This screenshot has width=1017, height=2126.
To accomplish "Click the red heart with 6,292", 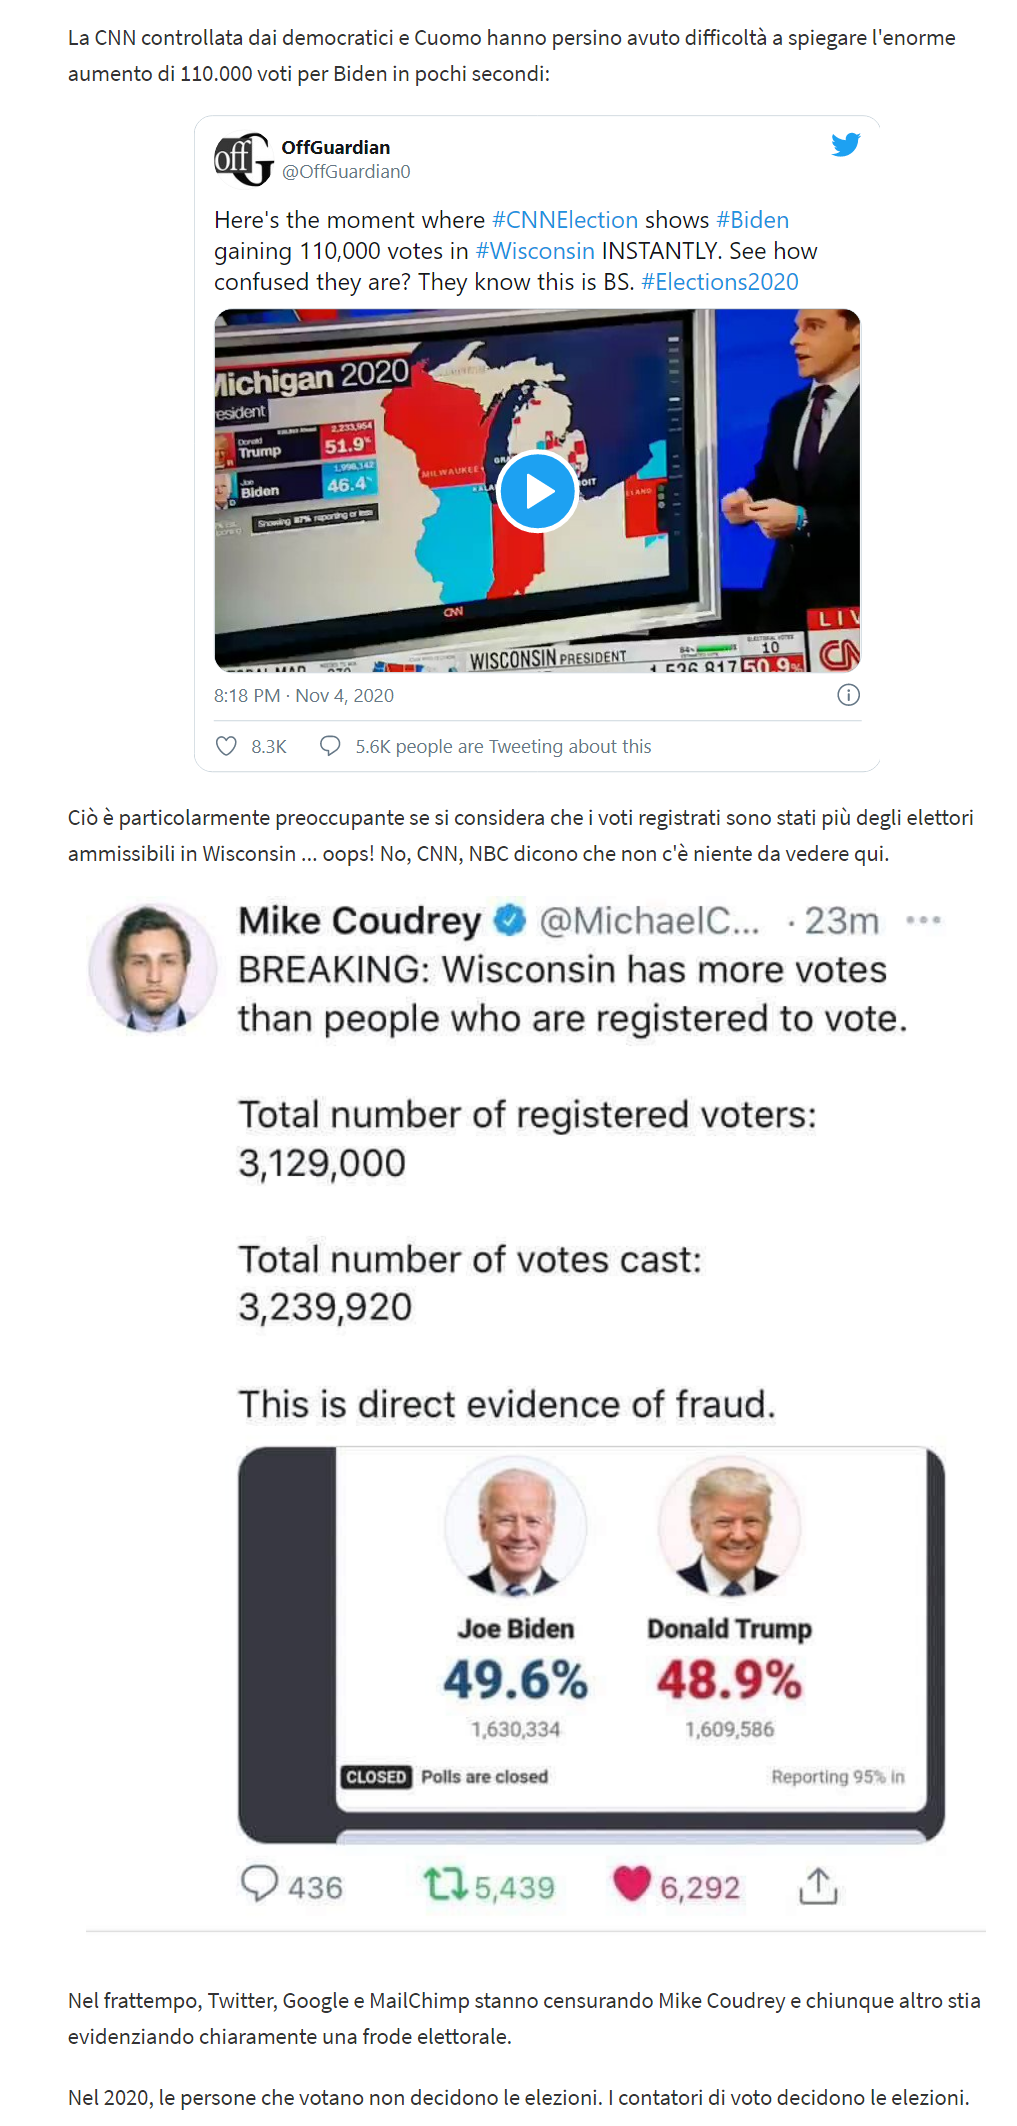I will coord(632,1883).
